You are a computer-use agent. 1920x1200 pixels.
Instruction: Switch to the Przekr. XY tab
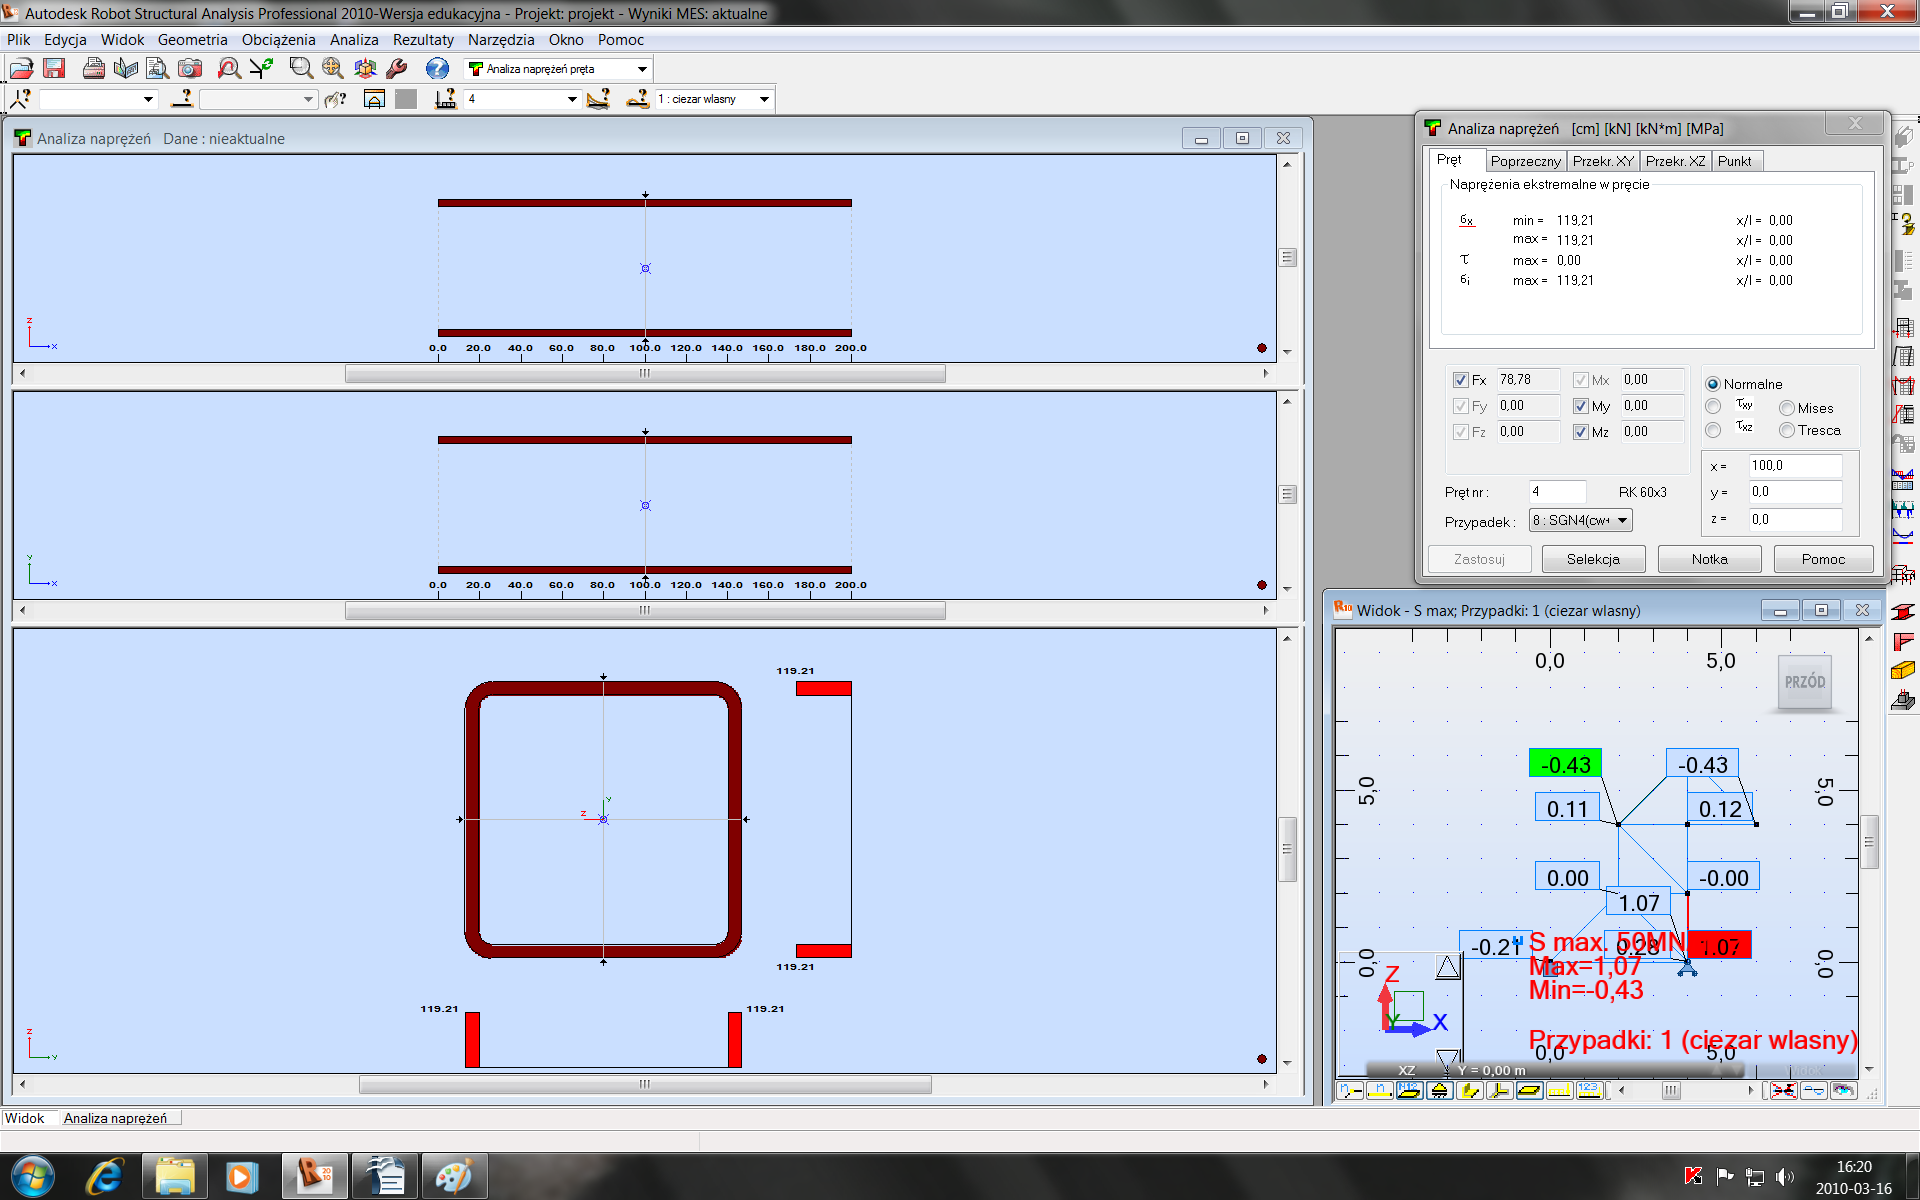point(1602,161)
